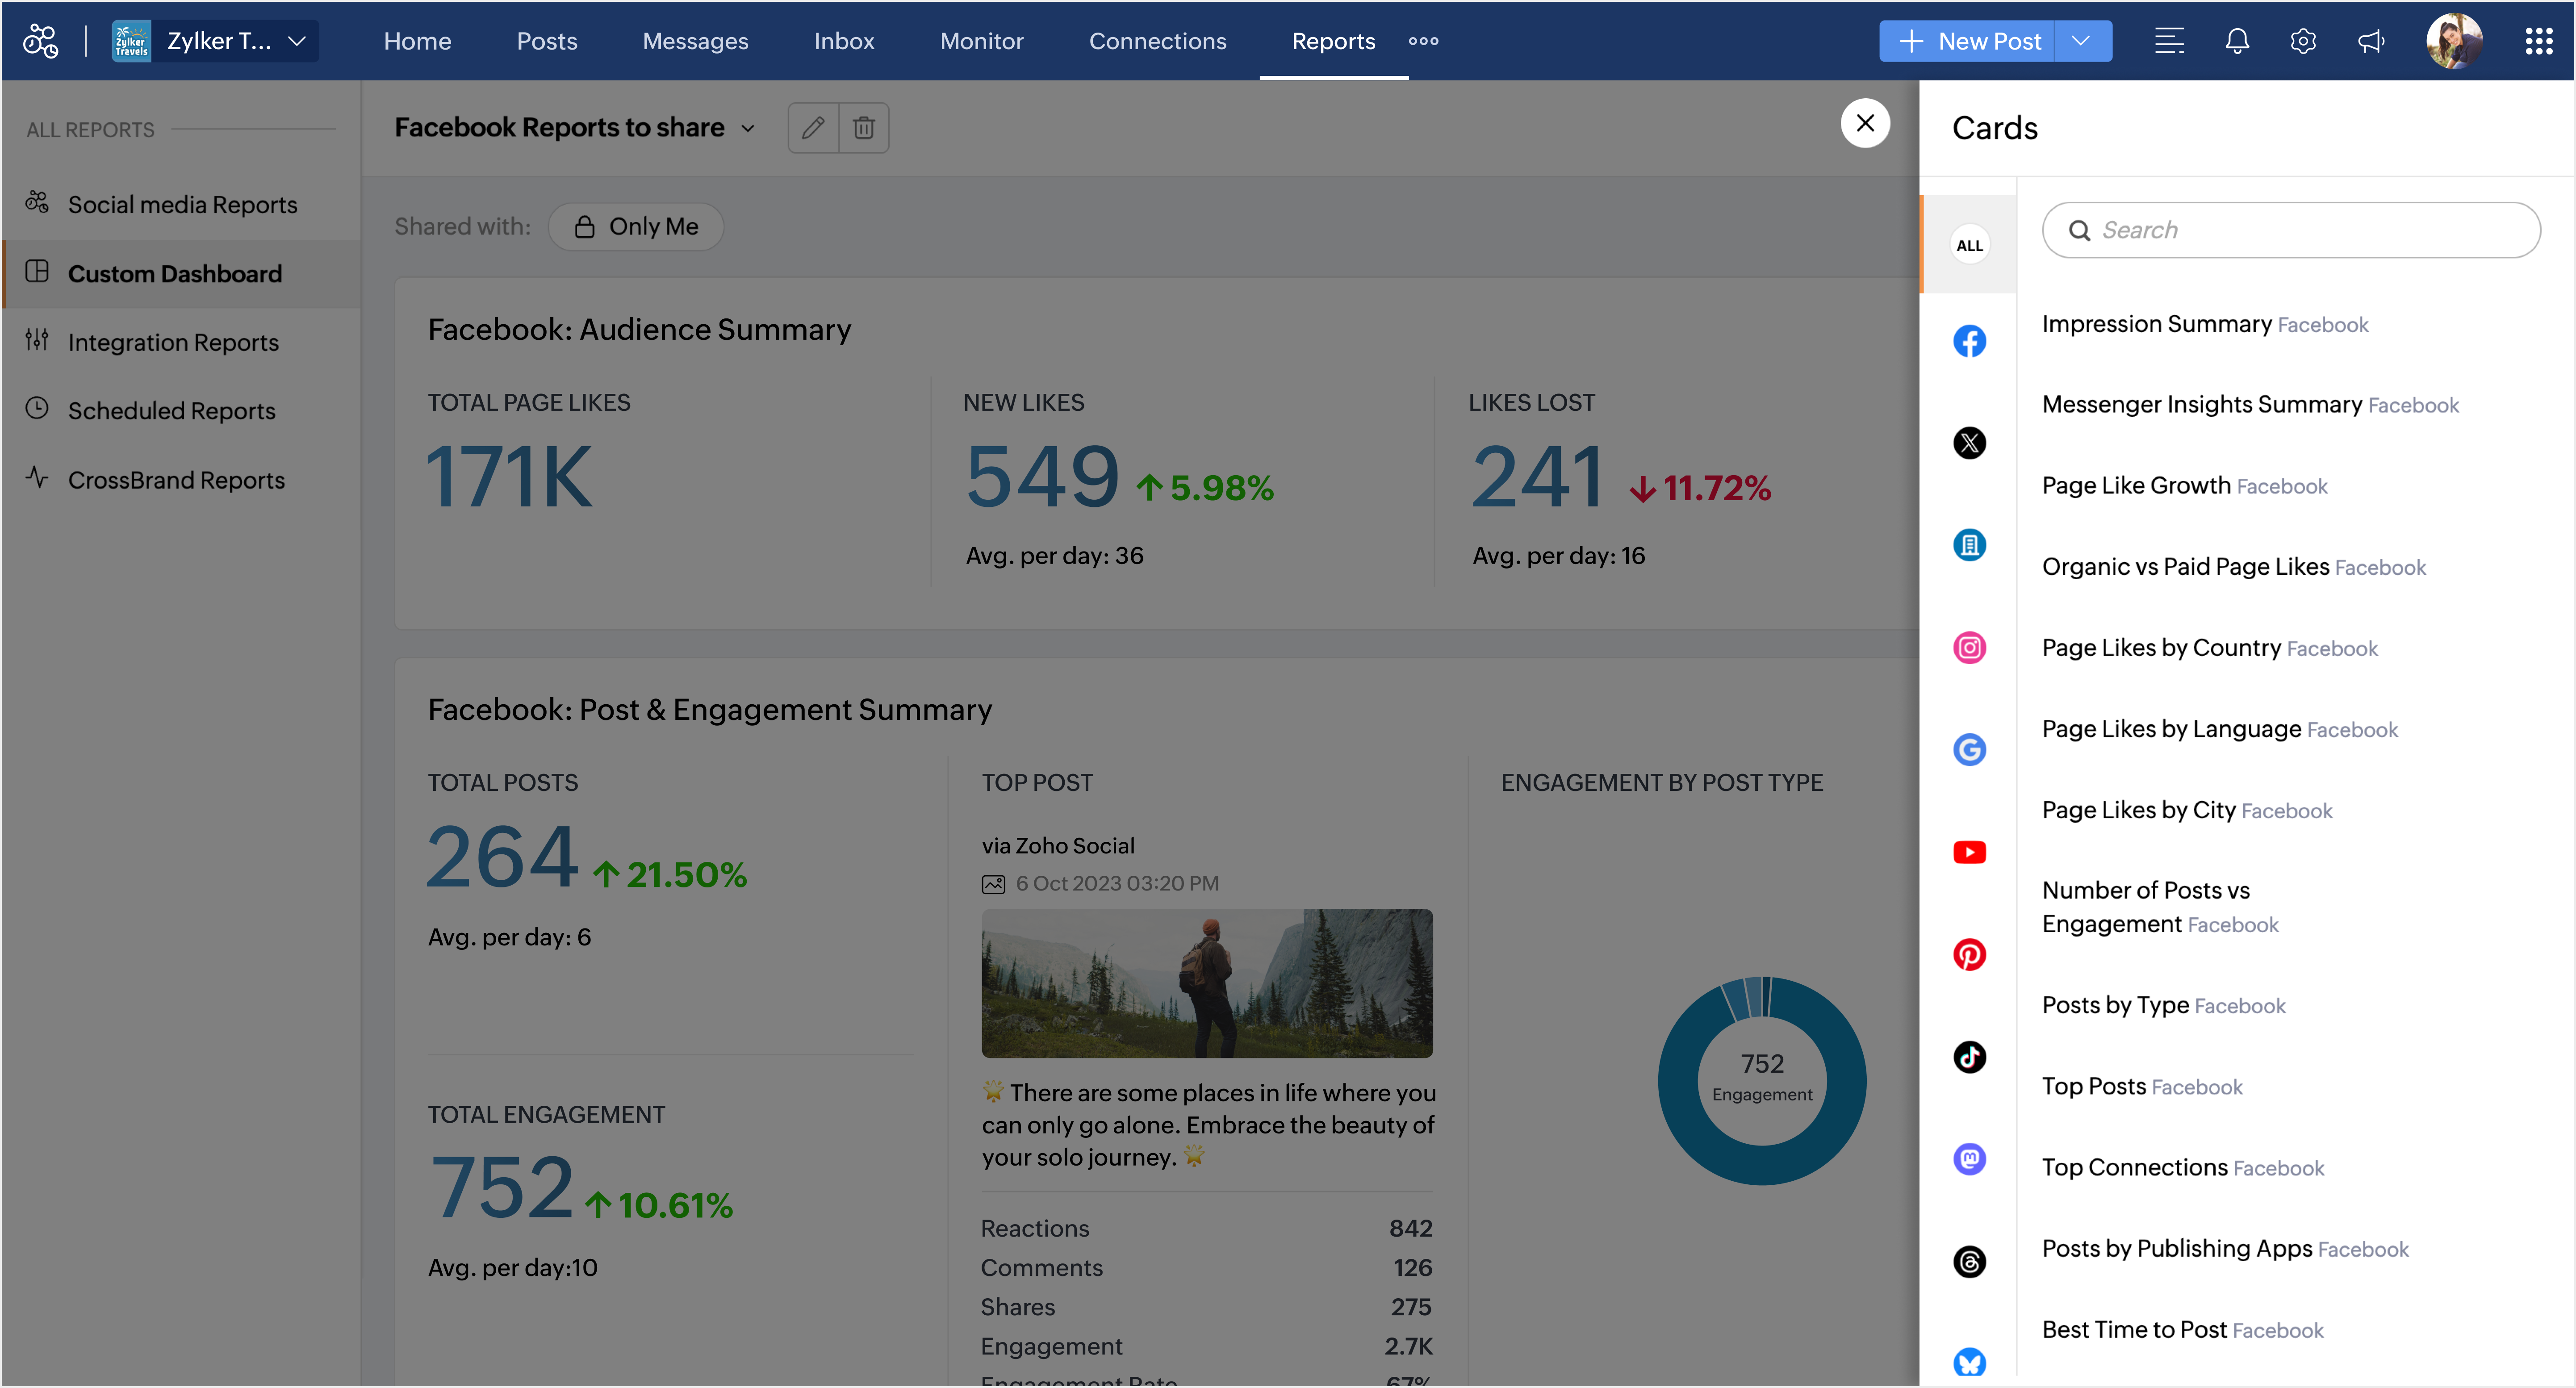Open the Monitor tab
2576x1388 pixels.
click(x=981, y=41)
